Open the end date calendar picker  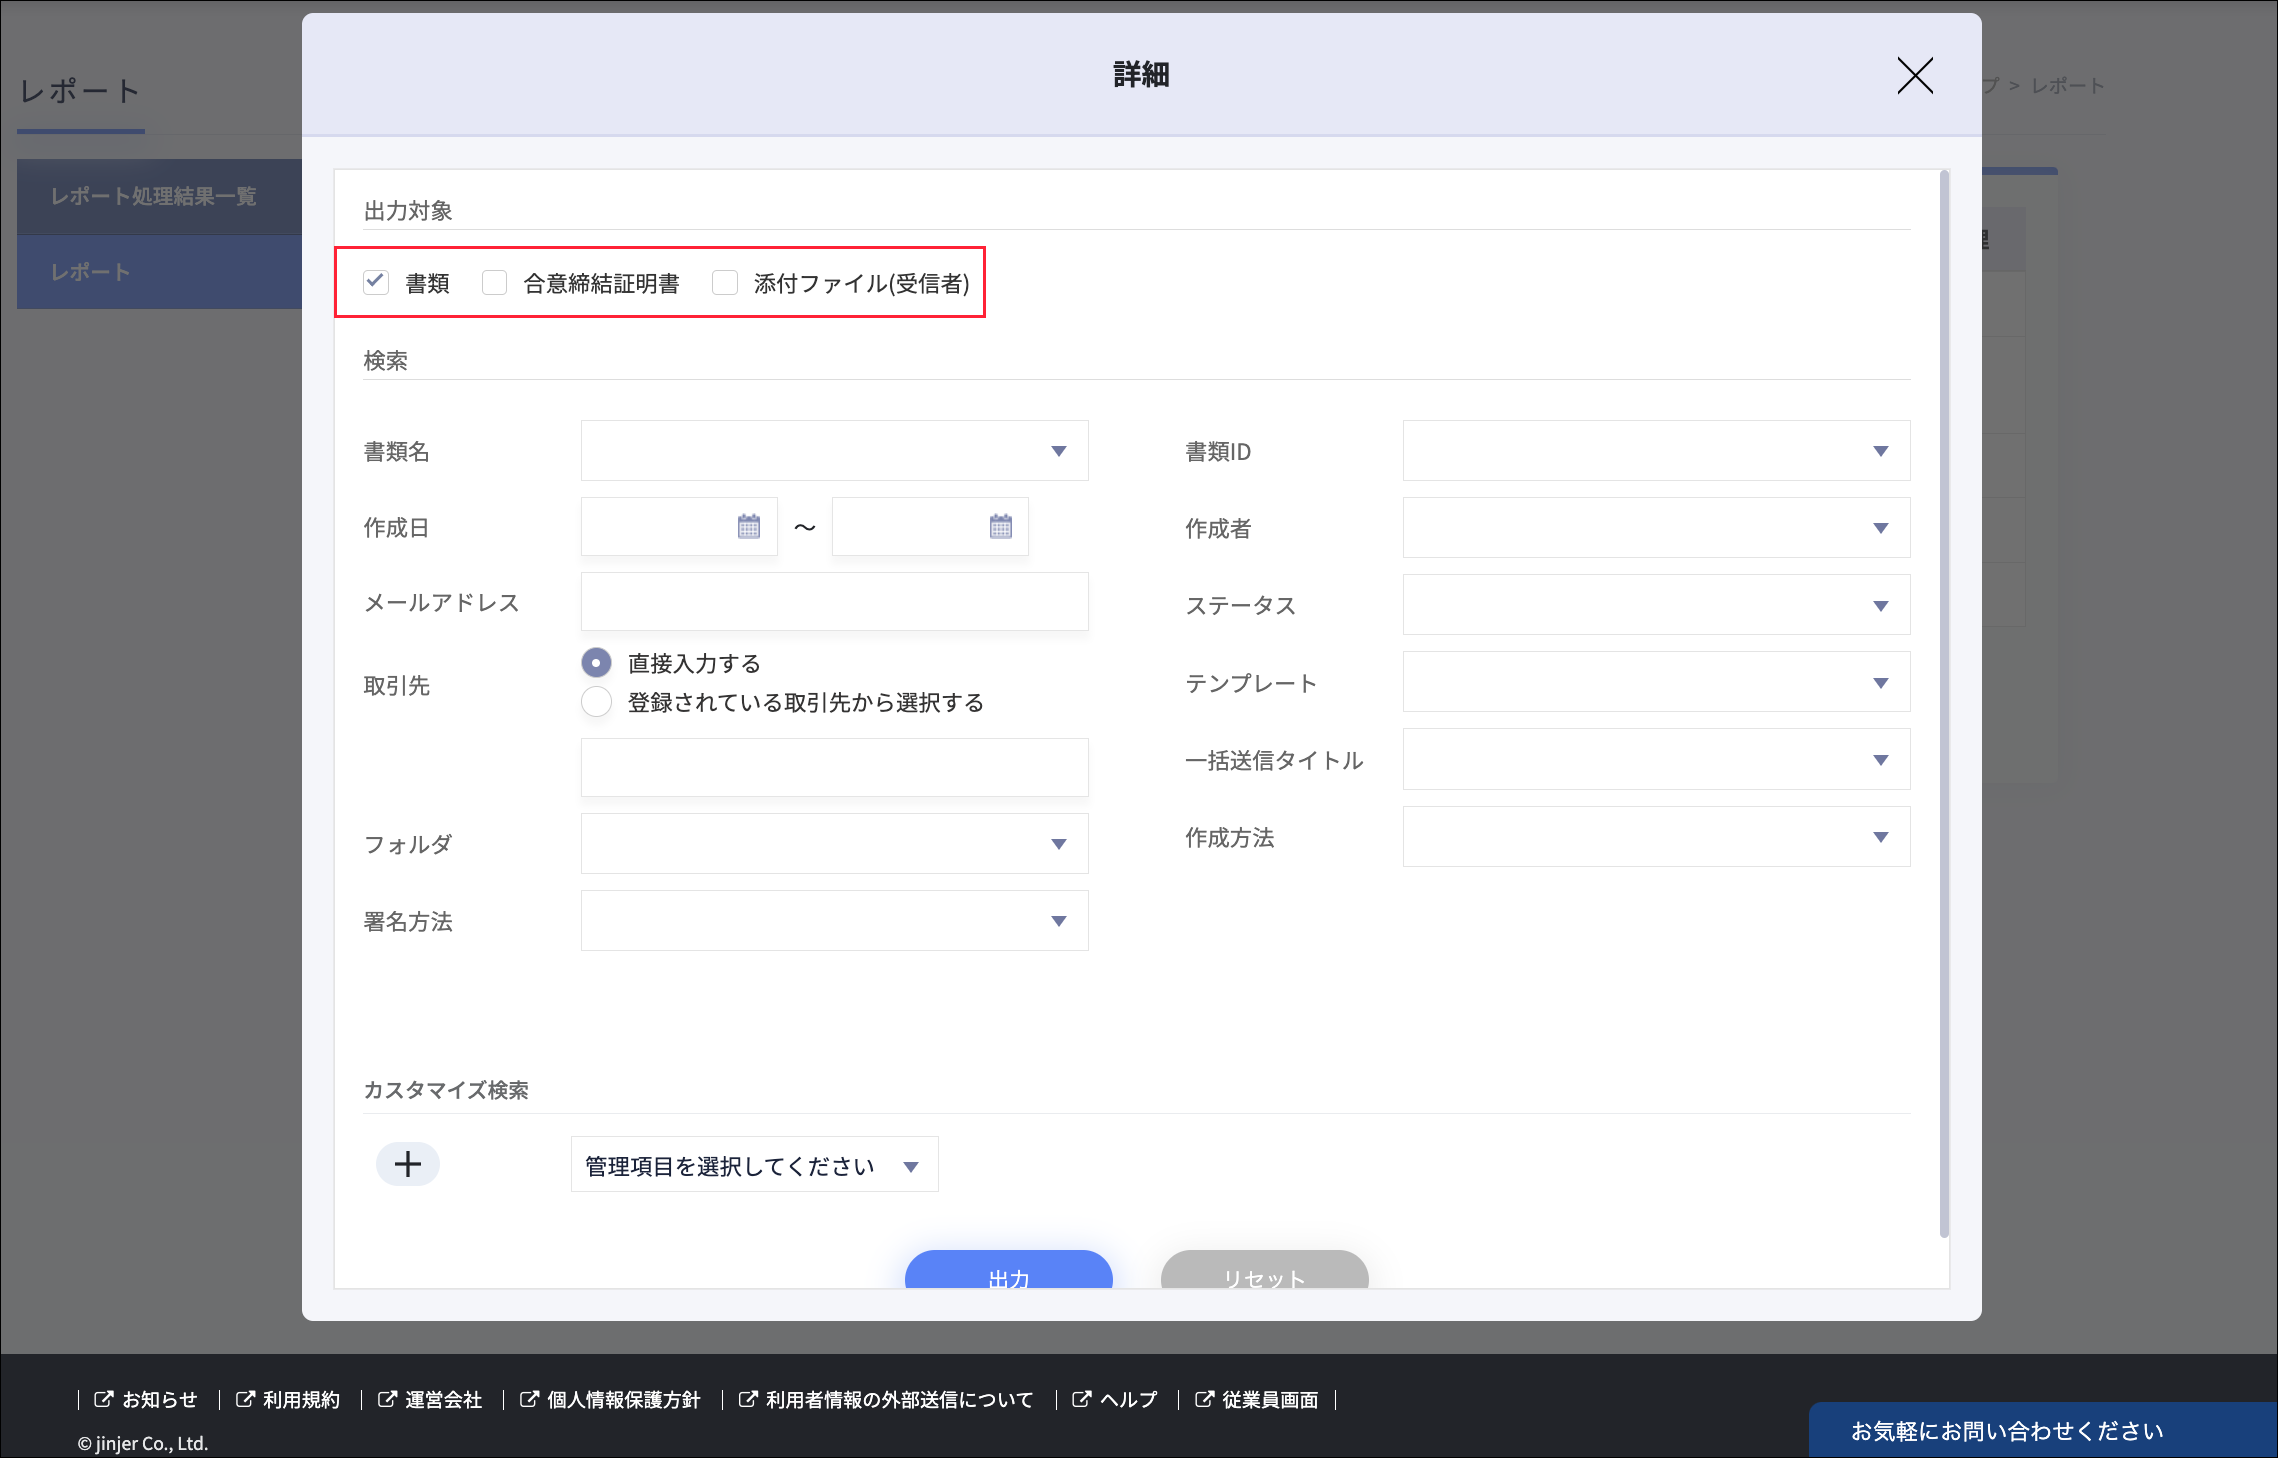pos(1000,527)
